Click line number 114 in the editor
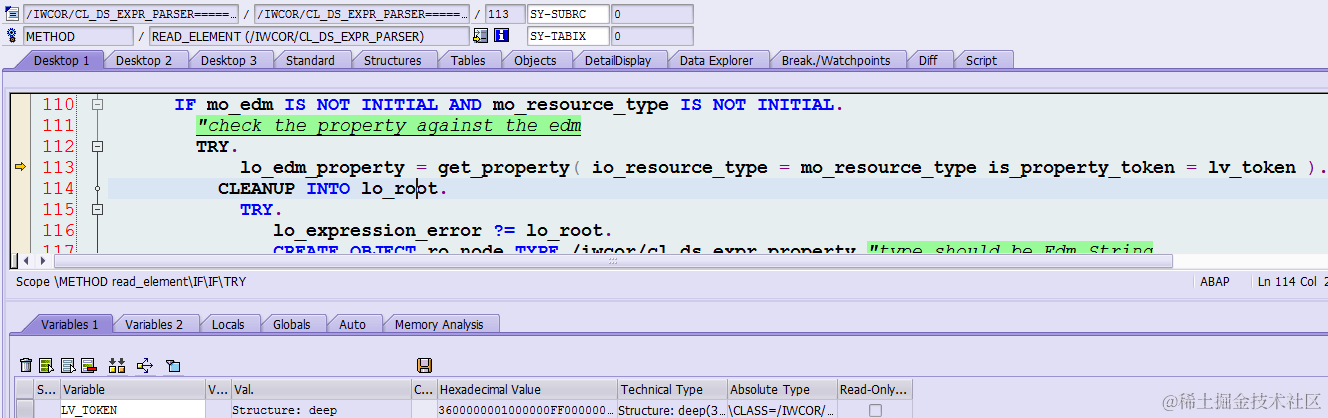 [58, 189]
